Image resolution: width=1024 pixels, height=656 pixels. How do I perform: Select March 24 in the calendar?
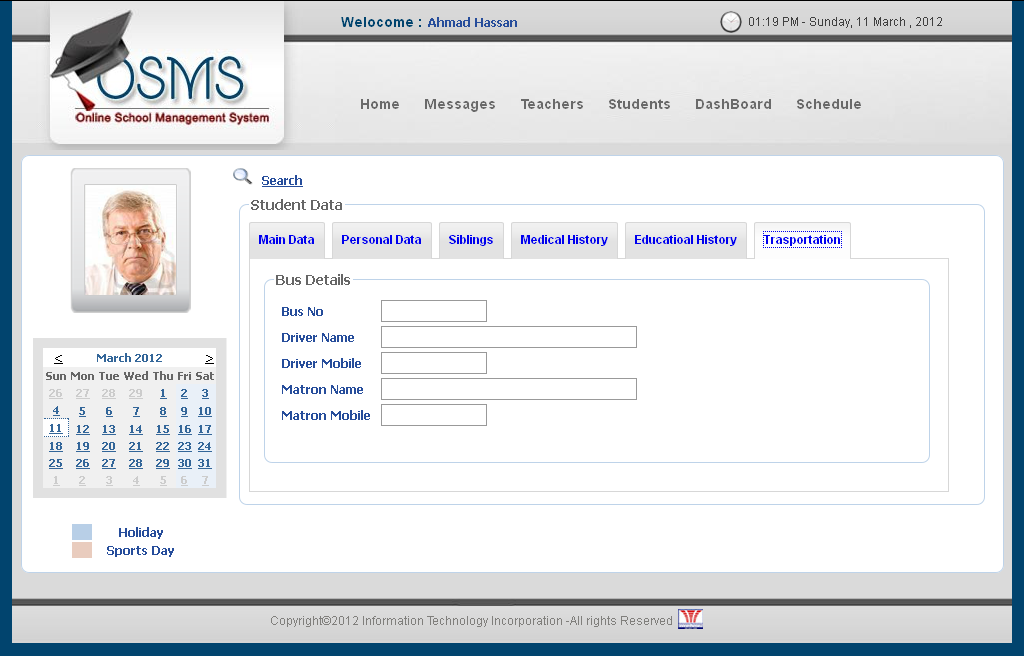pyautogui.click(x=204, y=446)
